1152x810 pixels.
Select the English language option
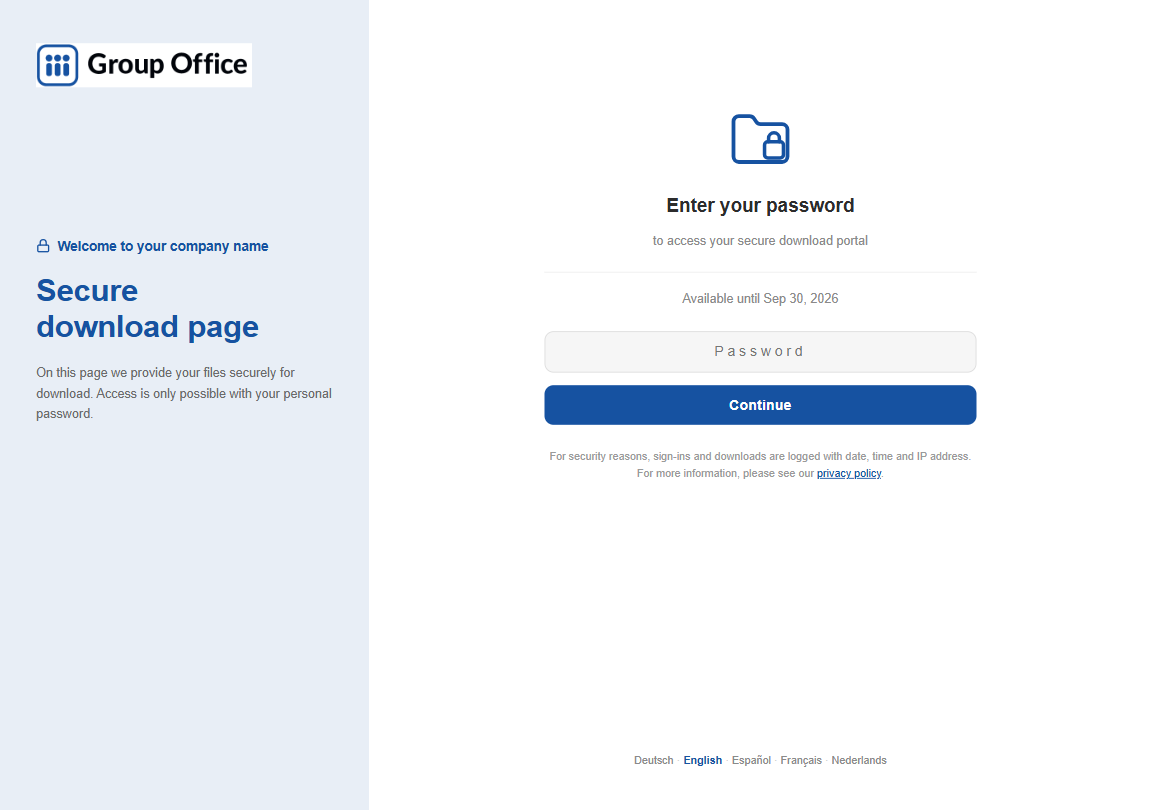(702, 760)
